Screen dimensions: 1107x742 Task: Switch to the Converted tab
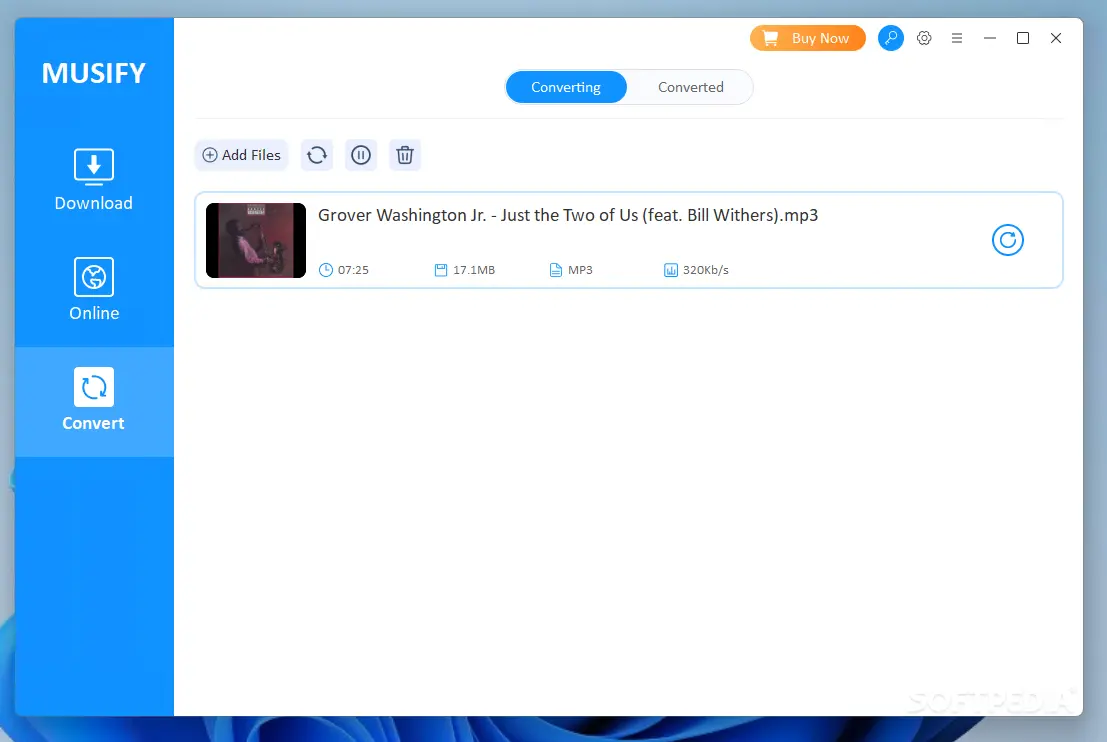click(x=690, y=87)
